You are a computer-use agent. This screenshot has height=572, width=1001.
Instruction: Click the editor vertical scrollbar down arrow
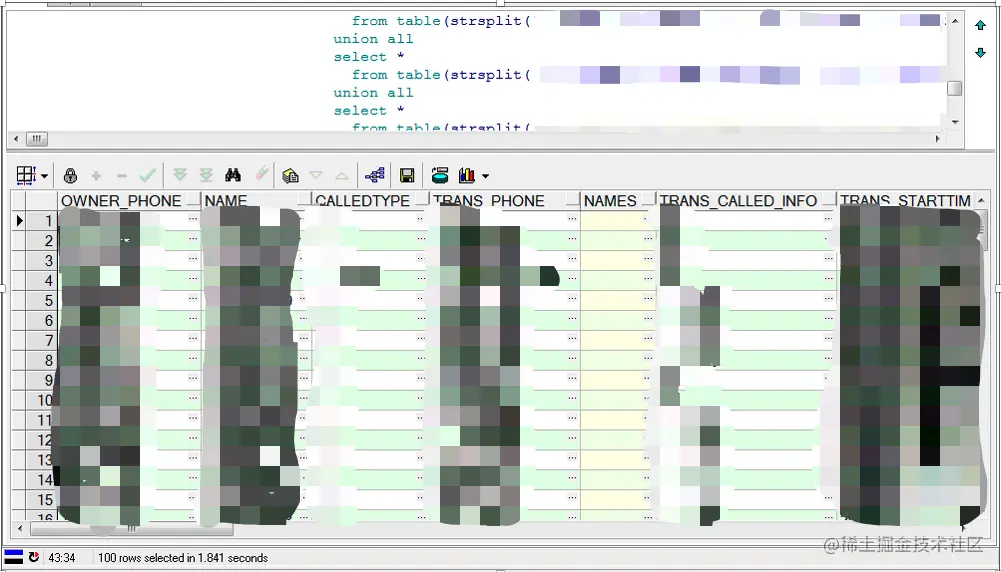coord(955,122)
